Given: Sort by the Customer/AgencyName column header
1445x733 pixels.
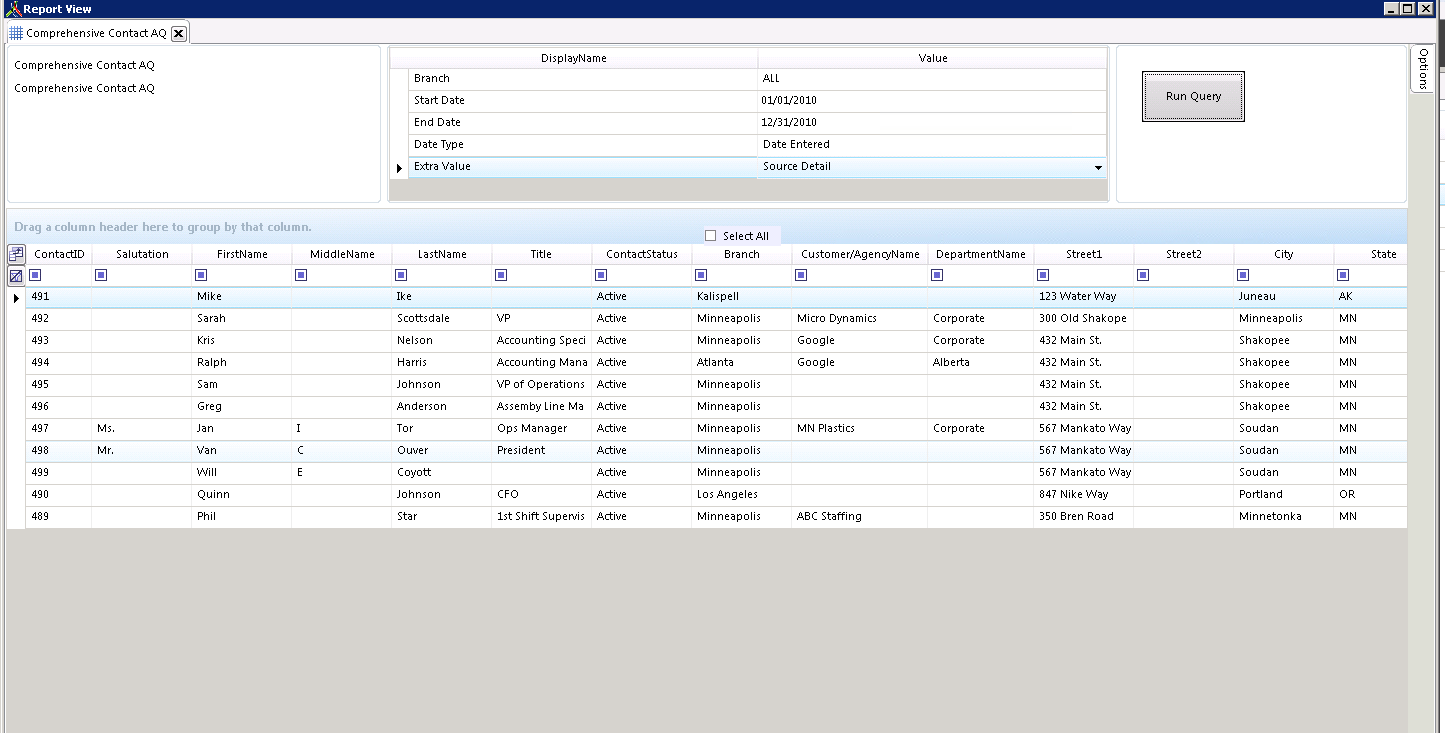Looking at the screenshot, I should coord(860,254).
